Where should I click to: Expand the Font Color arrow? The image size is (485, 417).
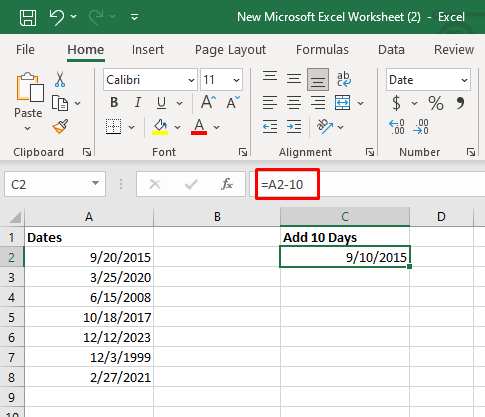click(x=217, y=127)
